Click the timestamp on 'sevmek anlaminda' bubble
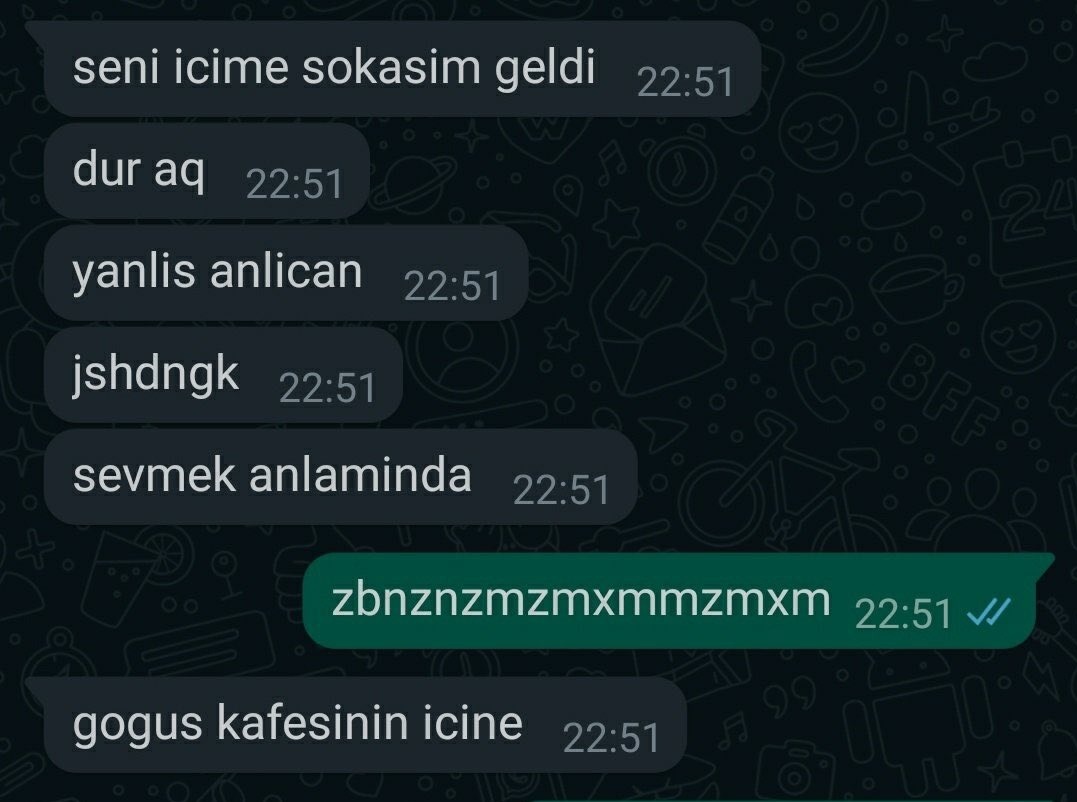This screenshot has height=802, width=1077. coord(562,492)
